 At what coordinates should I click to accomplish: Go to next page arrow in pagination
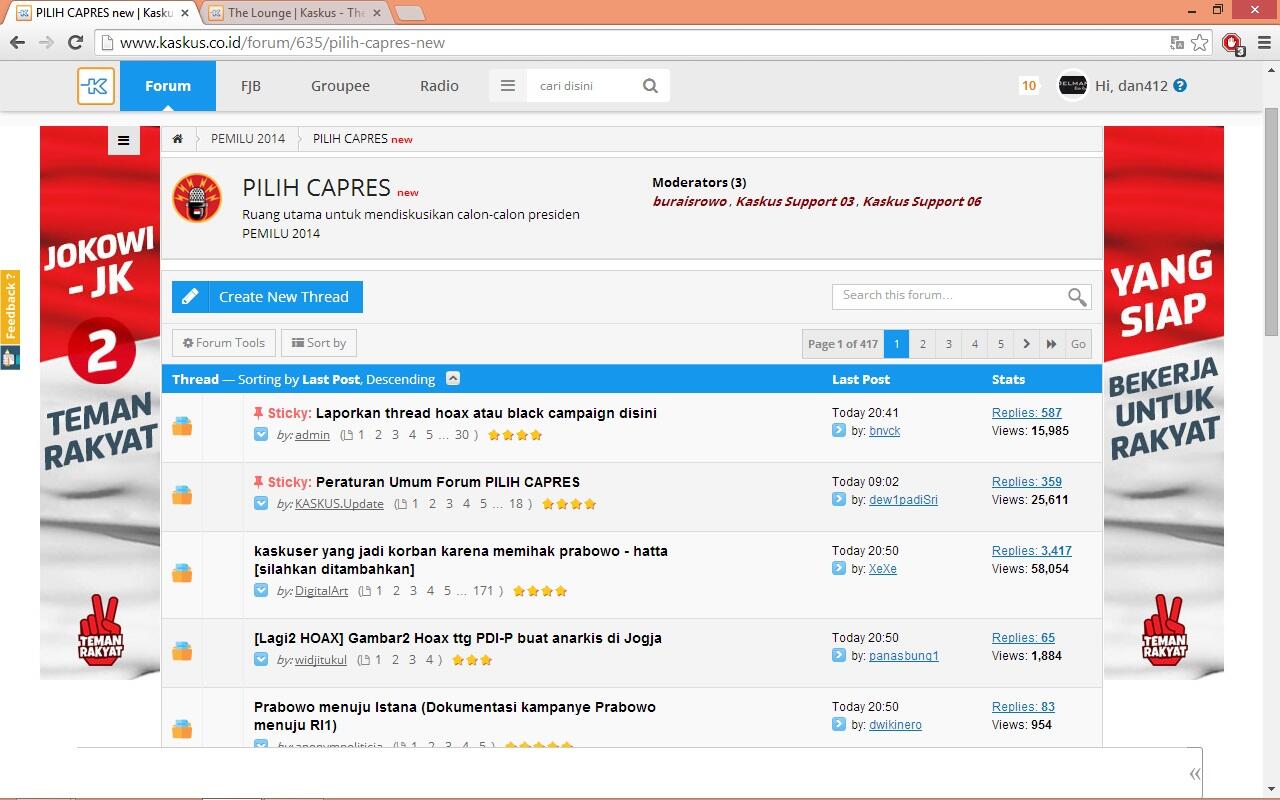click(1026, 344)
